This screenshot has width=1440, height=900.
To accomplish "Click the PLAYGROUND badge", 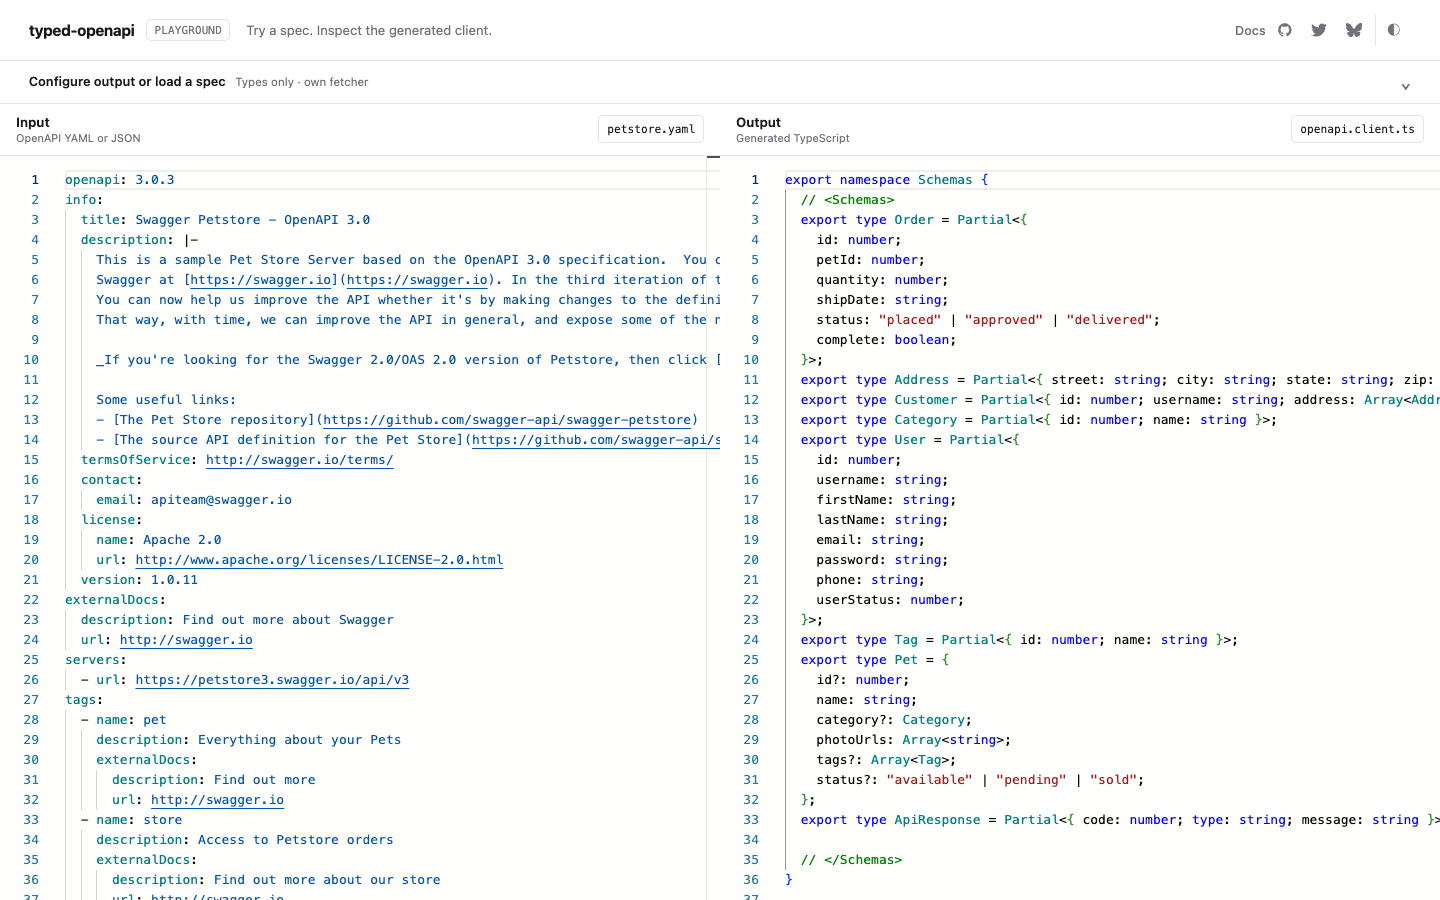I will point(188,30).
